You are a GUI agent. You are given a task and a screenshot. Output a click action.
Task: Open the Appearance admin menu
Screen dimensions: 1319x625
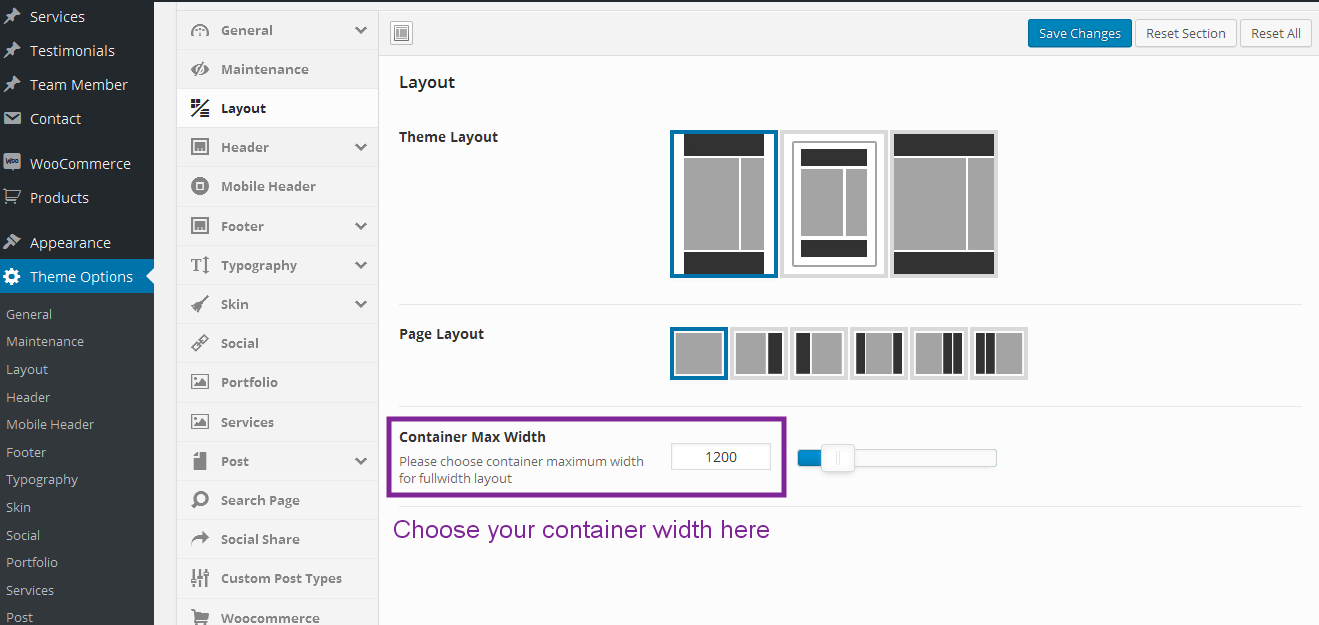[70, 242]
